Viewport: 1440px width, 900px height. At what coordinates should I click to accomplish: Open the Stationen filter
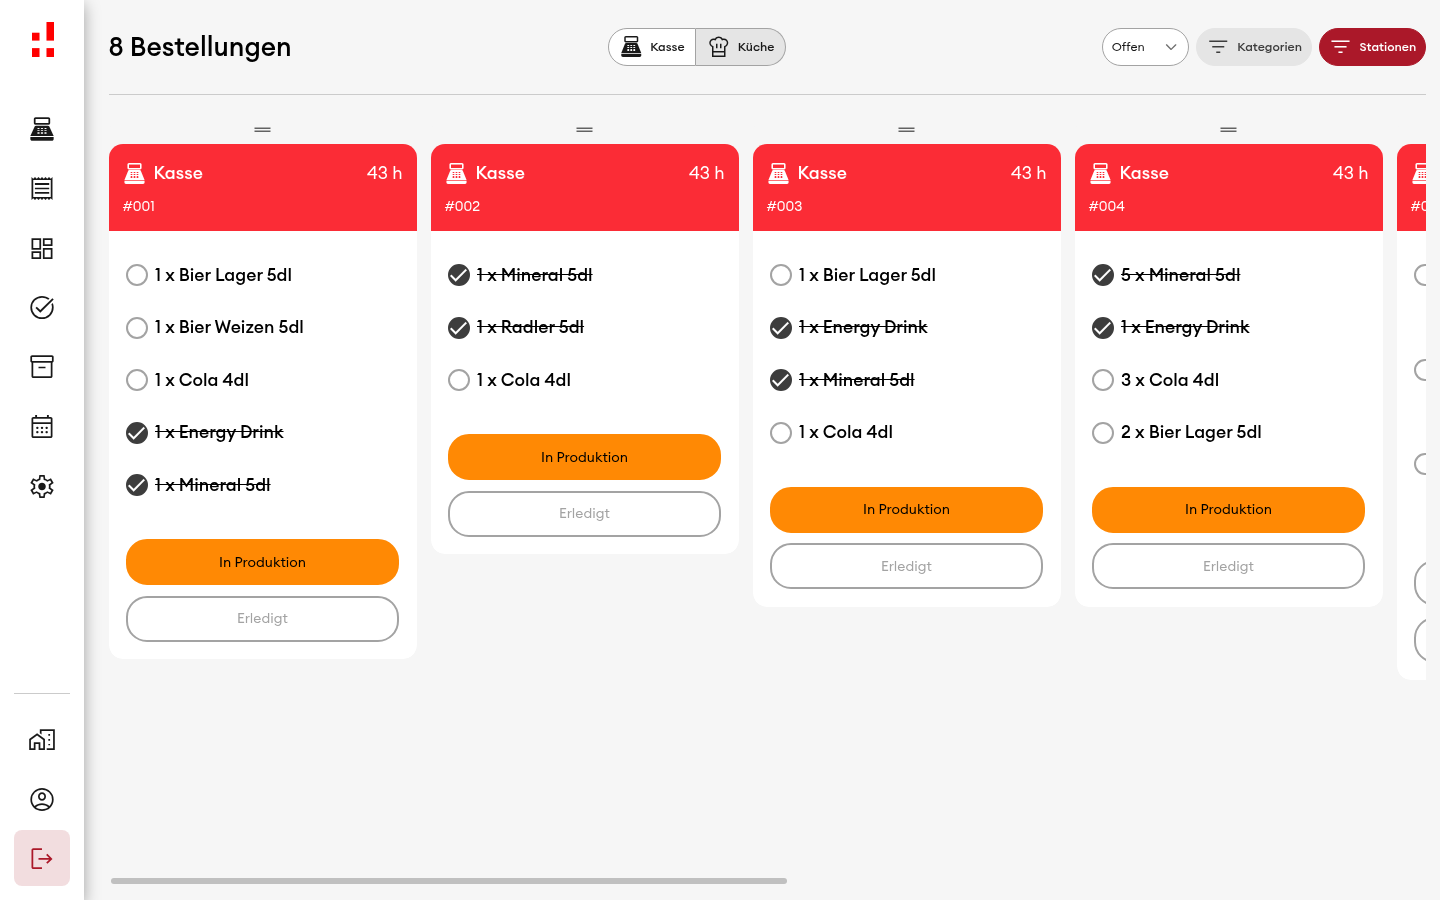pos(1372,47)
